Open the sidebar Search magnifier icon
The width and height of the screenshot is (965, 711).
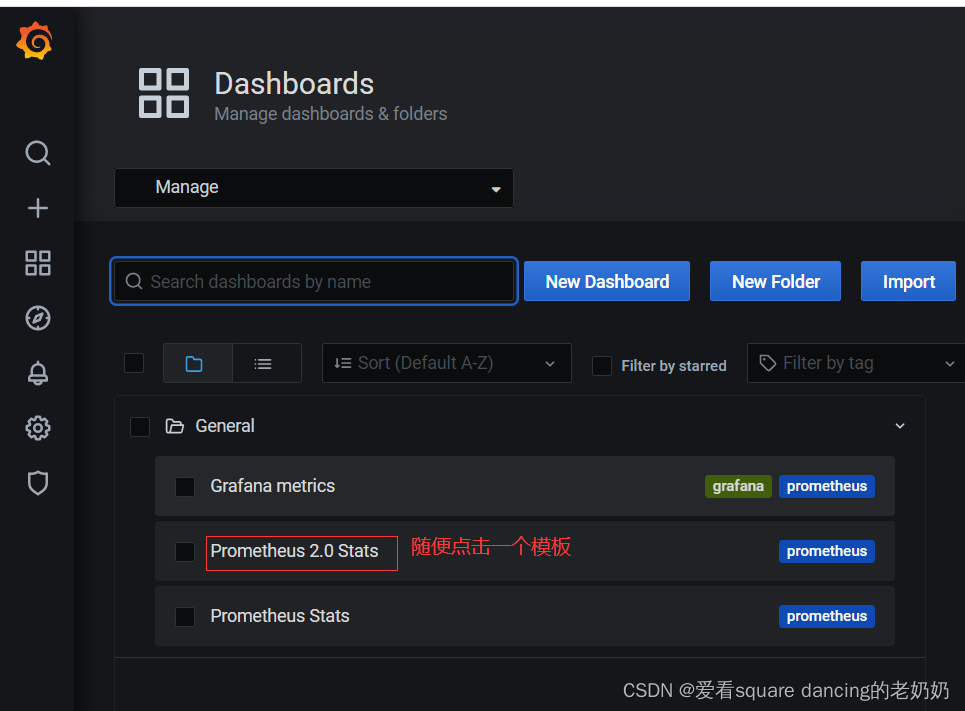[38, 153]
